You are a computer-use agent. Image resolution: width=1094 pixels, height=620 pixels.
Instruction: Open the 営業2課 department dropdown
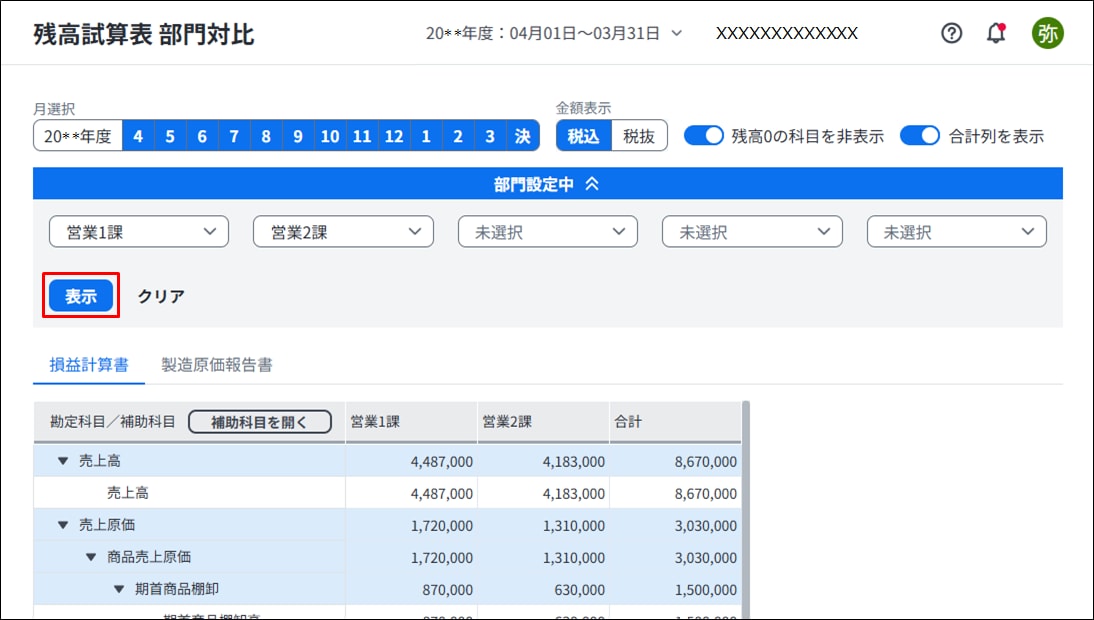[343, 232]
